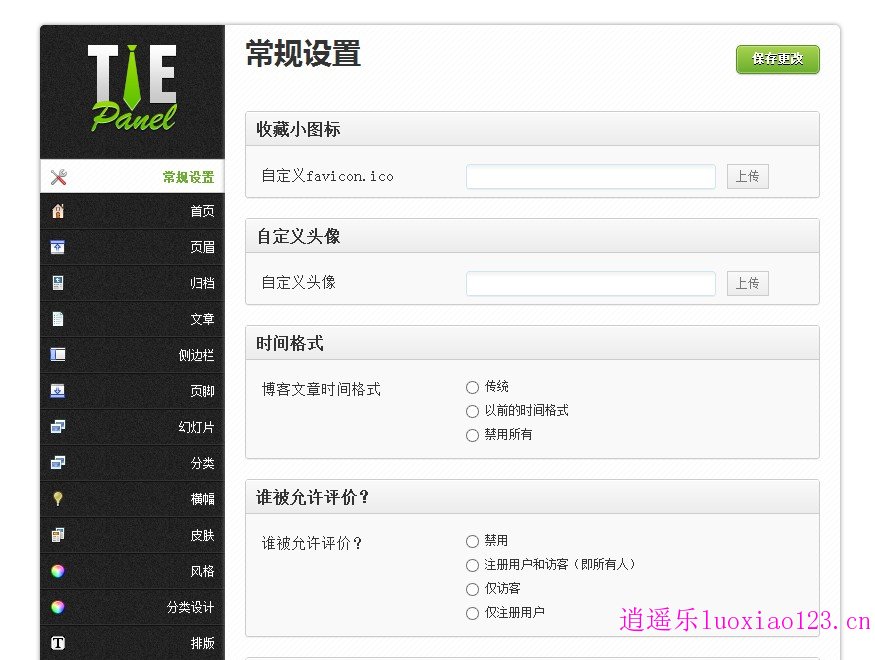The image size is (875, 660).
Task: Click the house icon for 首页
Action: pyautogui.click(x=58, y=211)
